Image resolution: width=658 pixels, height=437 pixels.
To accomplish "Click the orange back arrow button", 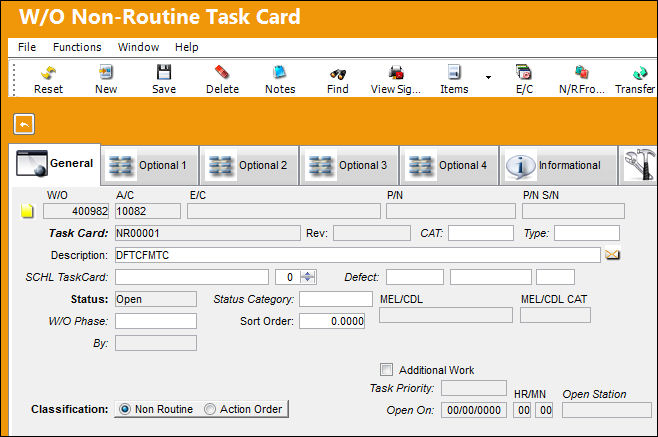I will coord(24,124).
